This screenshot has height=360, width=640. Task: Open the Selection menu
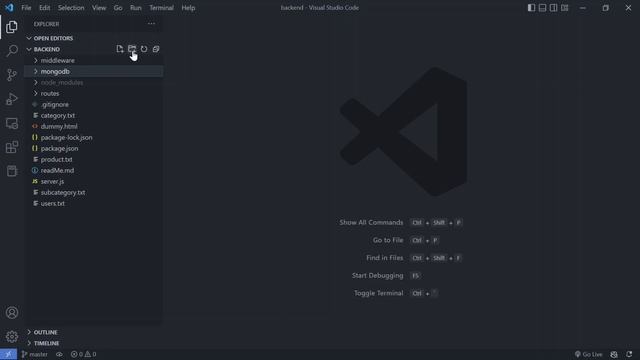click(x=71, y=8)
